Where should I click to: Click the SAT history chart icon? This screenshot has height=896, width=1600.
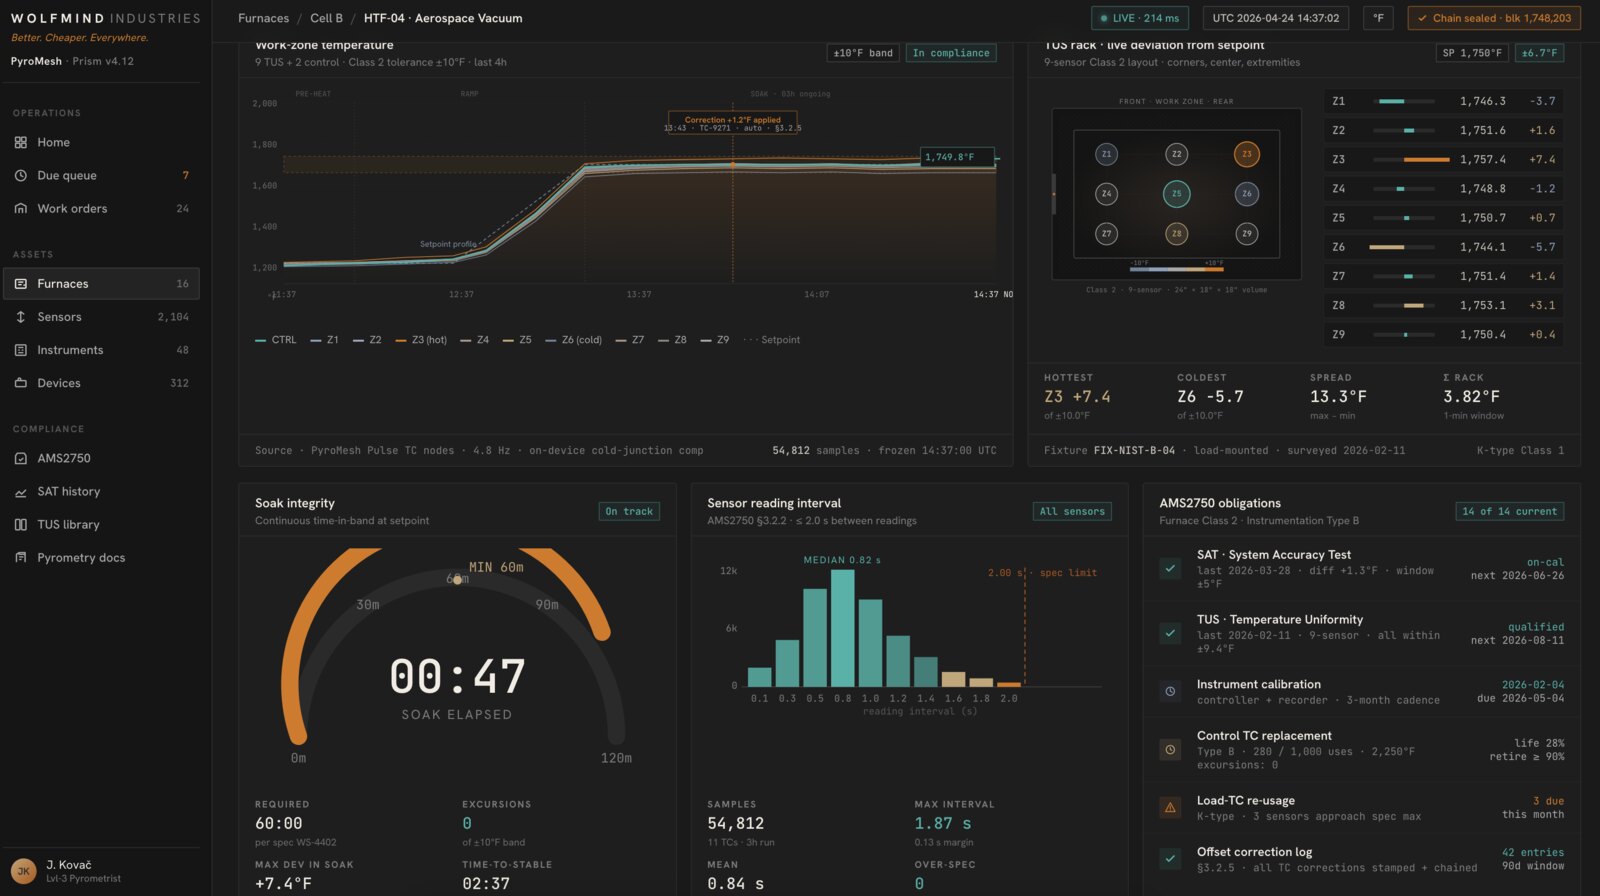20,491
